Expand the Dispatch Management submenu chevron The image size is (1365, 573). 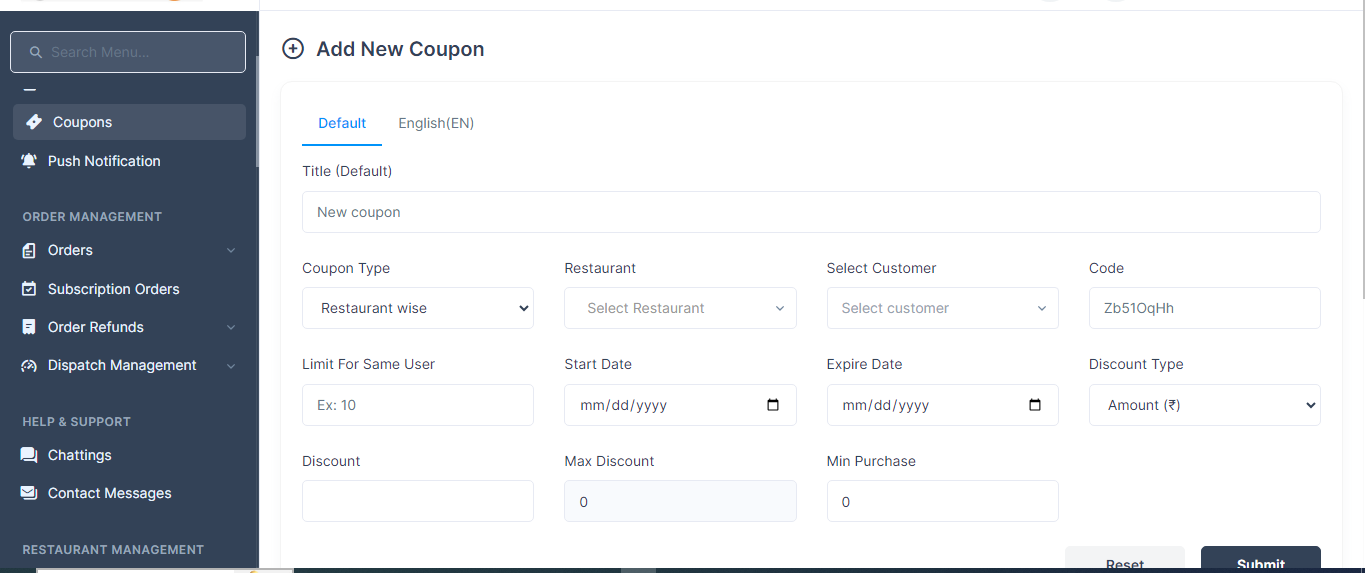[x=231, y=366]
